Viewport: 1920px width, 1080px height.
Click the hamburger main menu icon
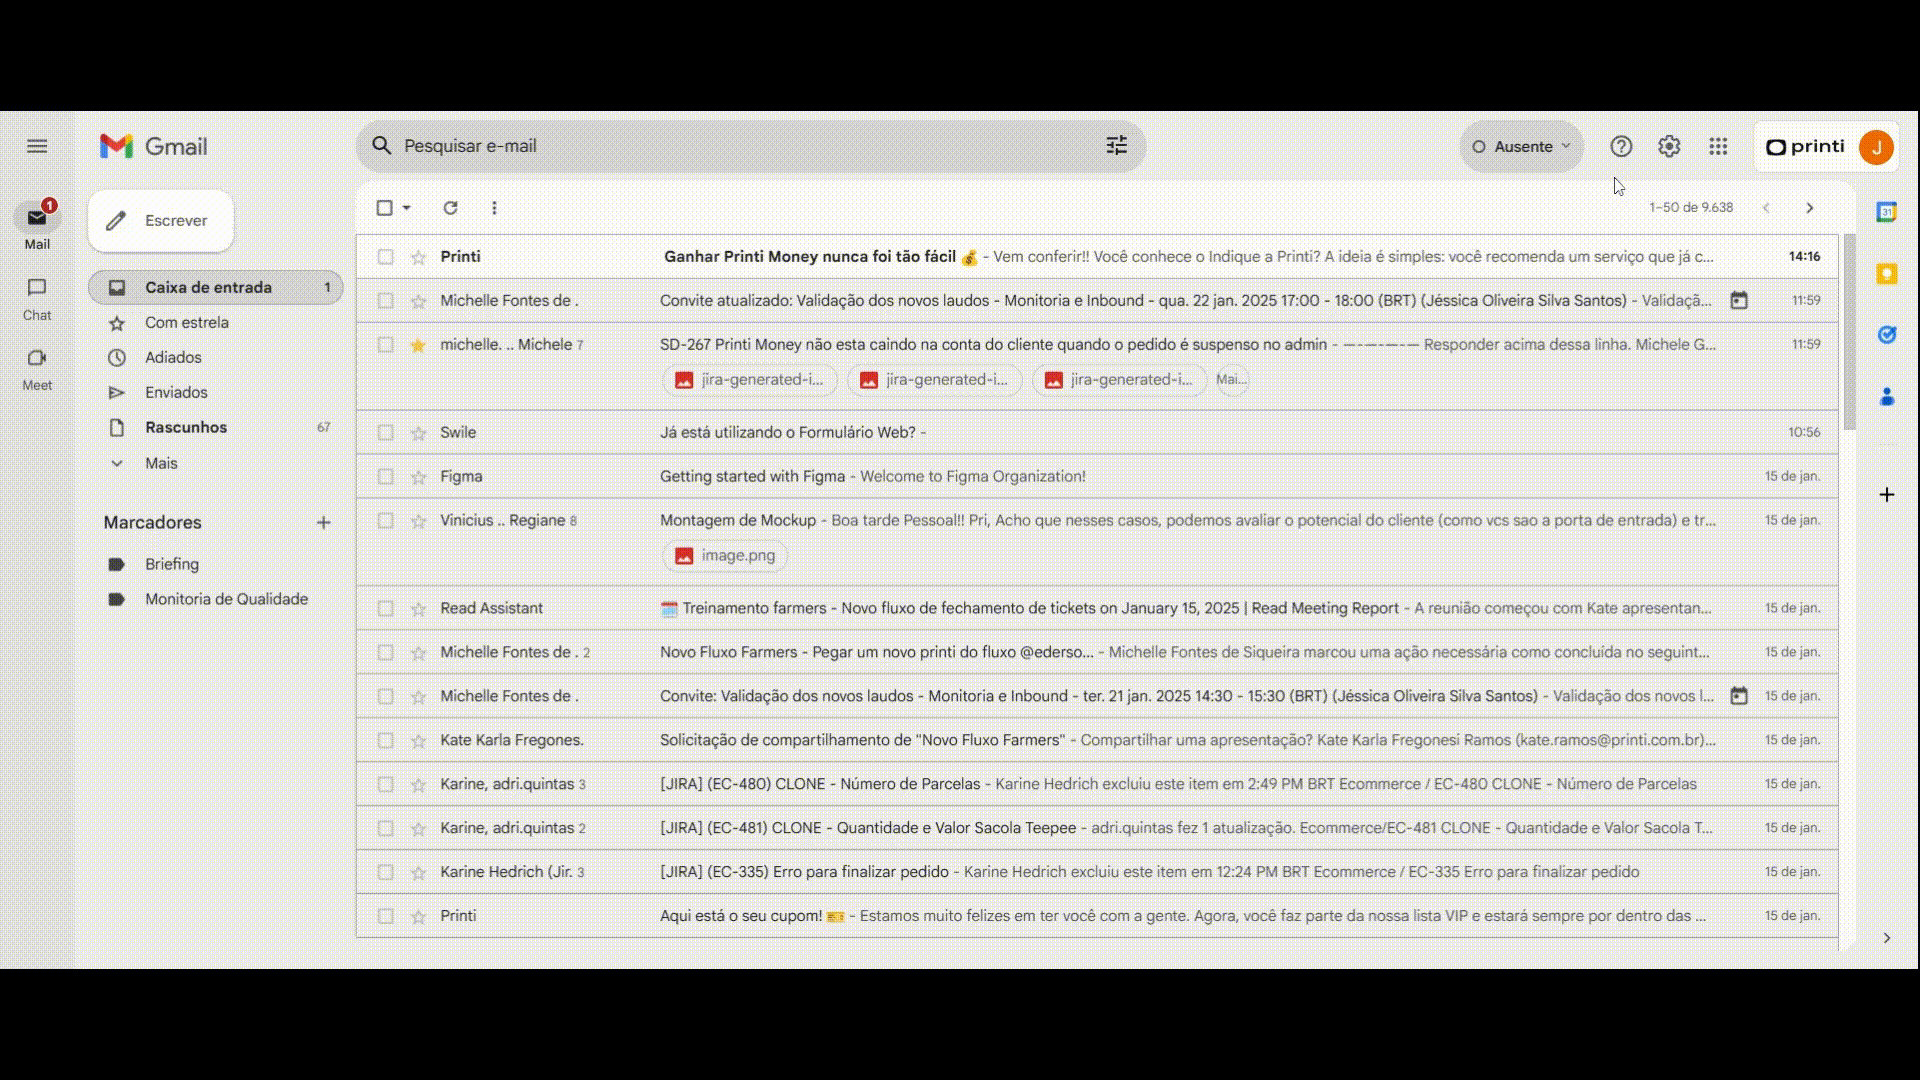coord(37,146)
